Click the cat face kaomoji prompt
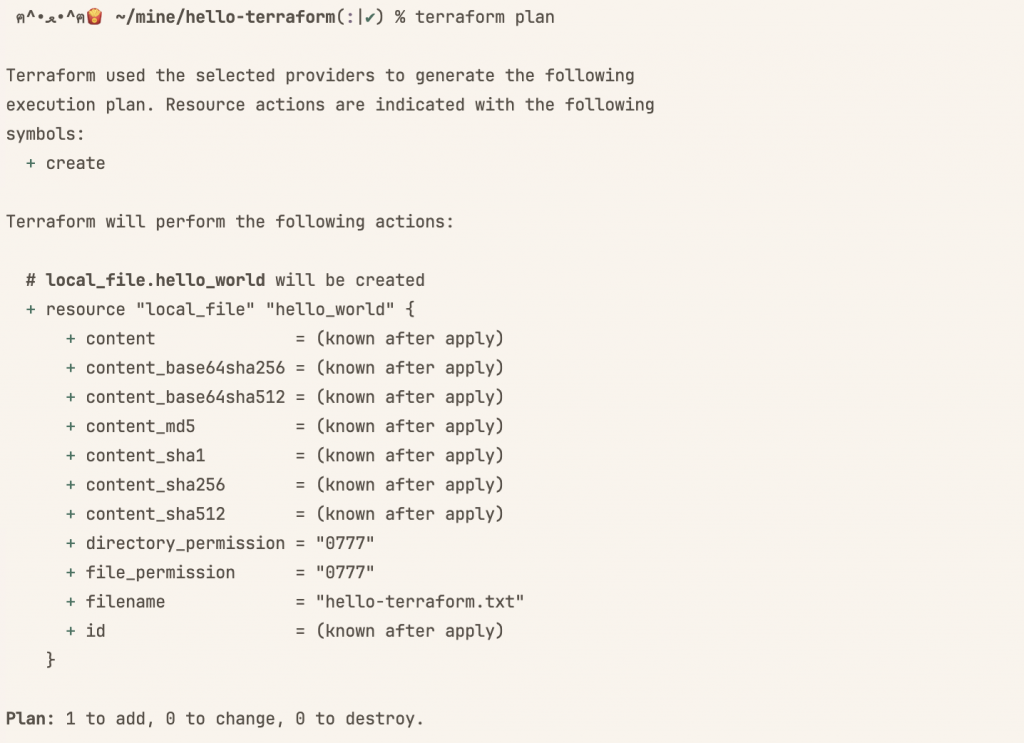The image size is (1024, 743). (50, 17)
